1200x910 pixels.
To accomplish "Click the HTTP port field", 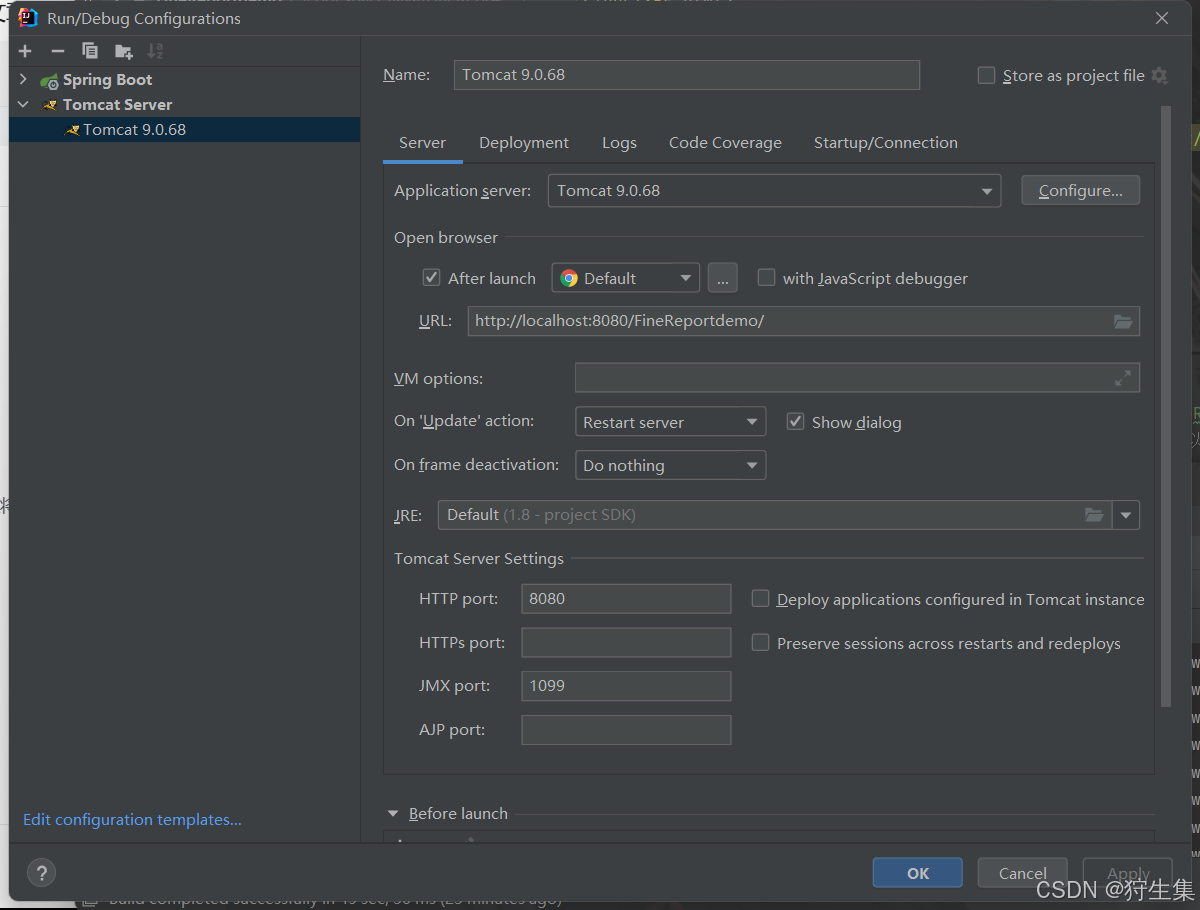I will pyautogui.click(x=626, y=599).
